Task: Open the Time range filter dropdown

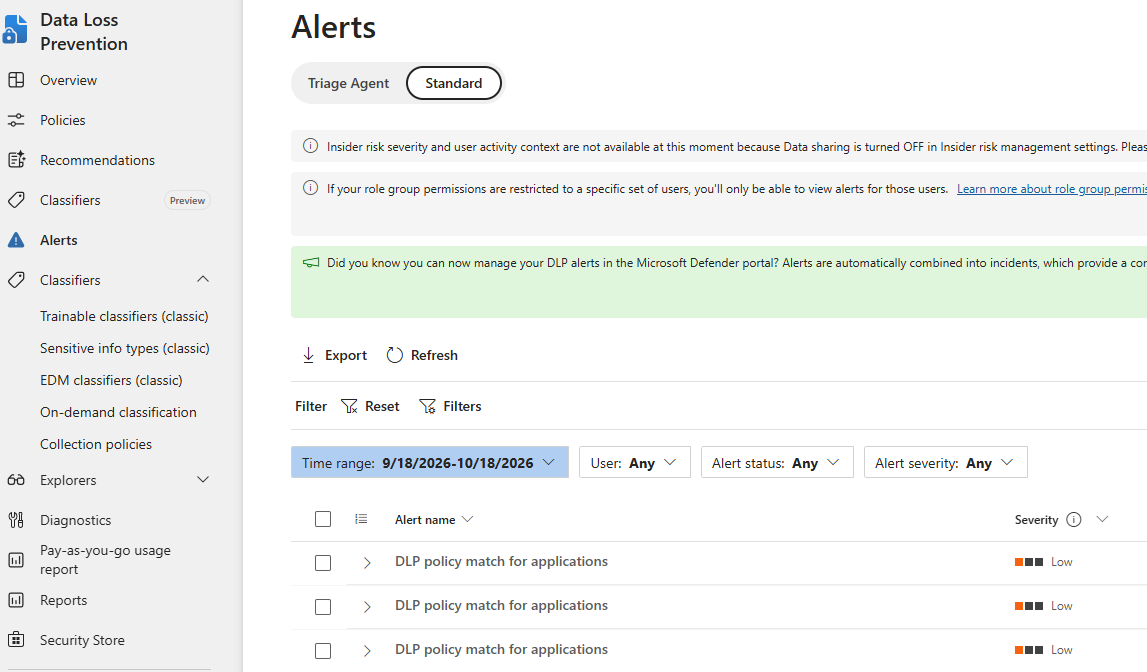Action: (x=429, y=462)
